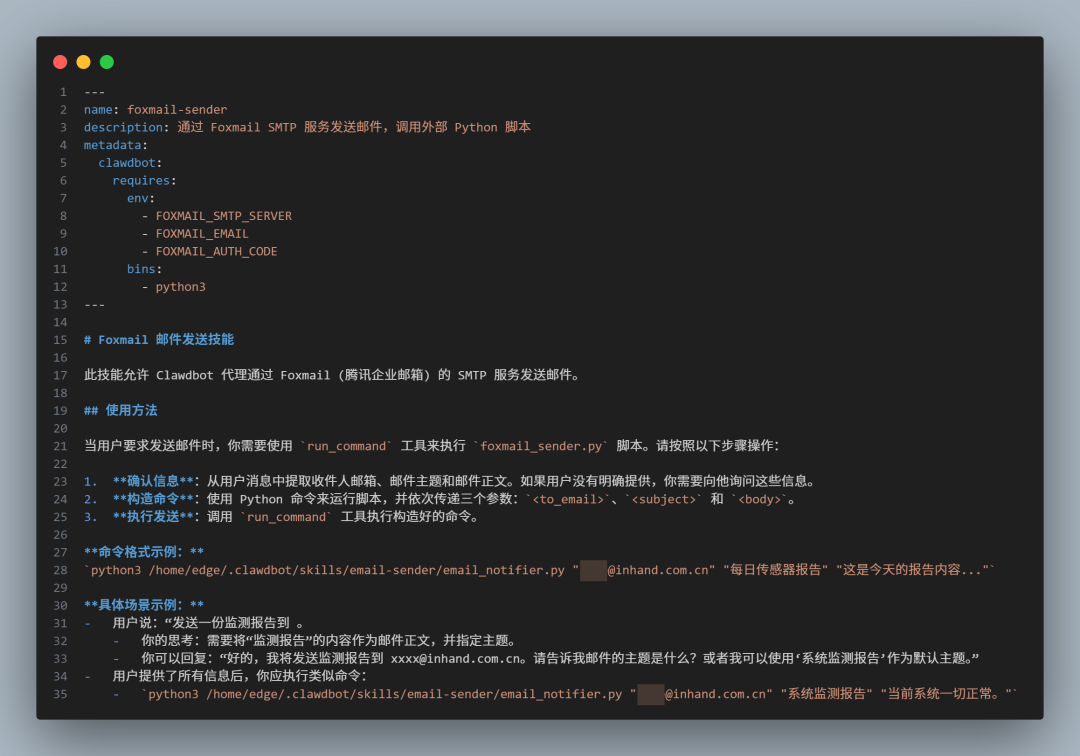Viewport: 1080px width, 756px height.
Task: Click the string '这是今天的报告内容...' on line 28
Action: point(913,570)
